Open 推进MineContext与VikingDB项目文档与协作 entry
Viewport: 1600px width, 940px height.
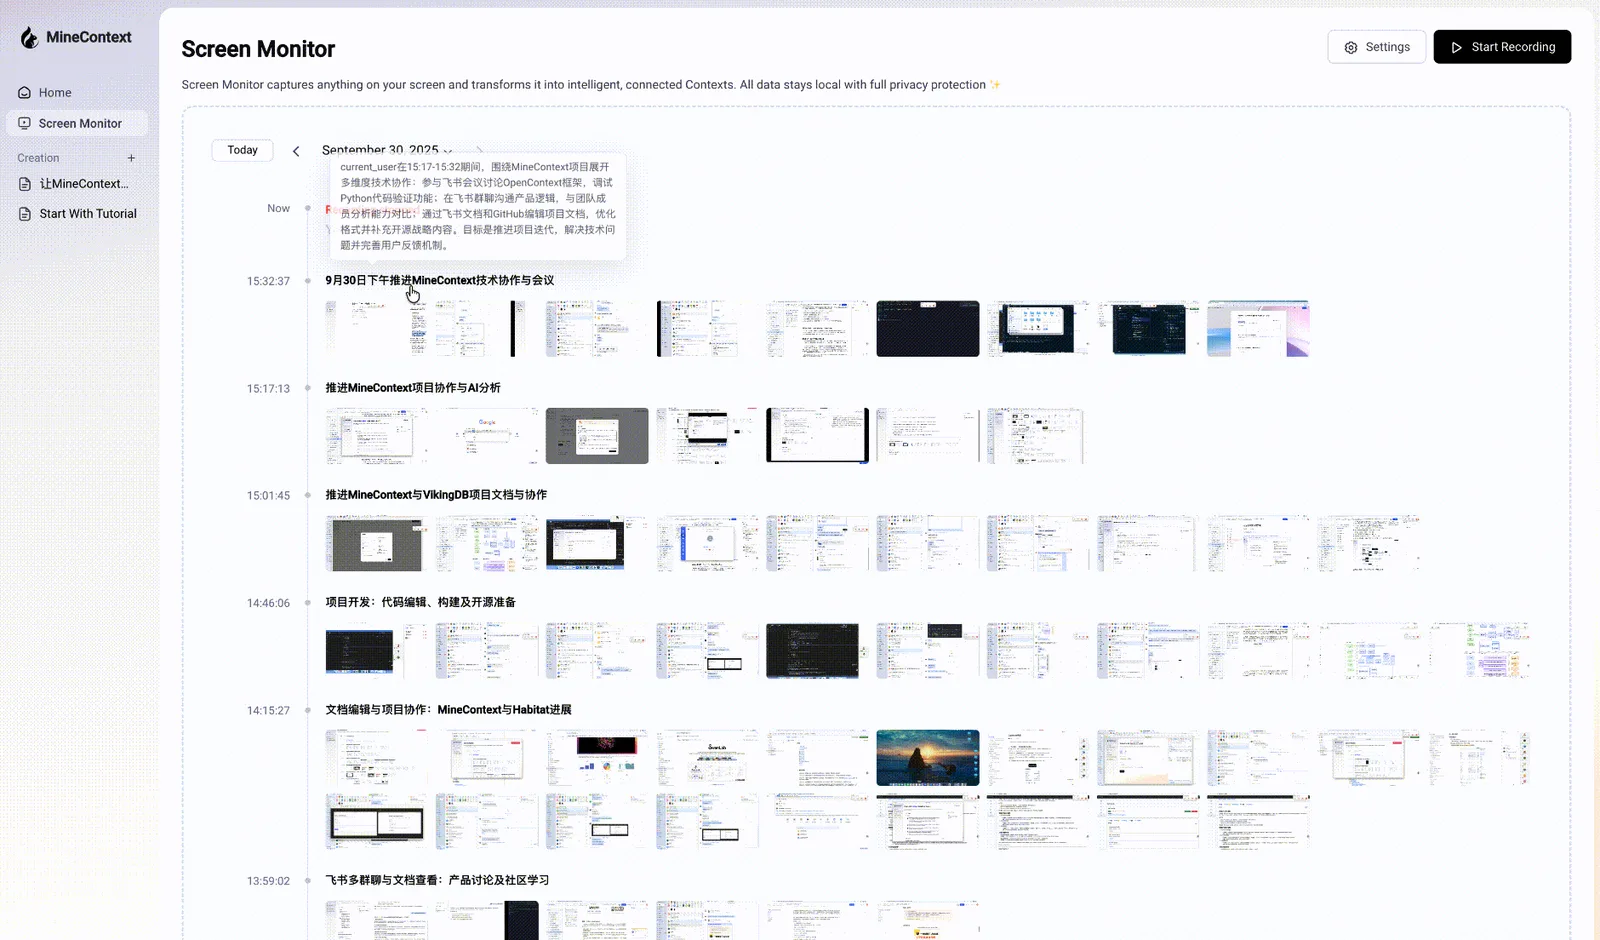(x=436, y=495)
